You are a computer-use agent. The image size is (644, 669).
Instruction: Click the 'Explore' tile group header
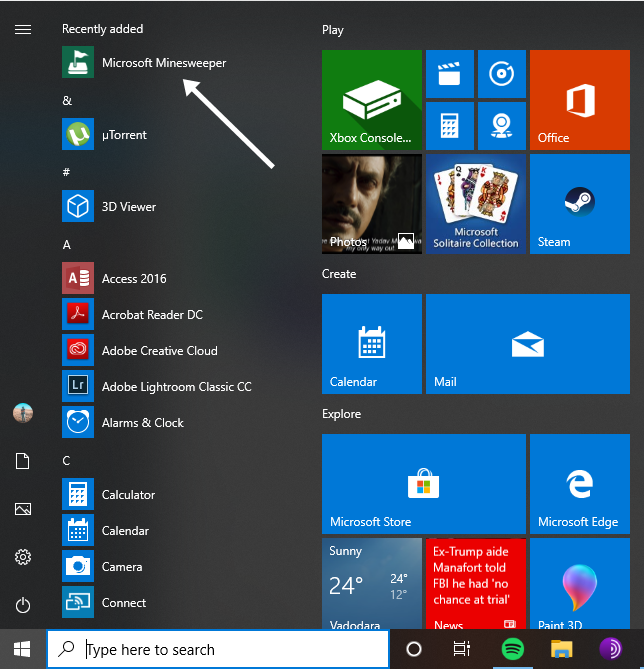pos(341,414)
